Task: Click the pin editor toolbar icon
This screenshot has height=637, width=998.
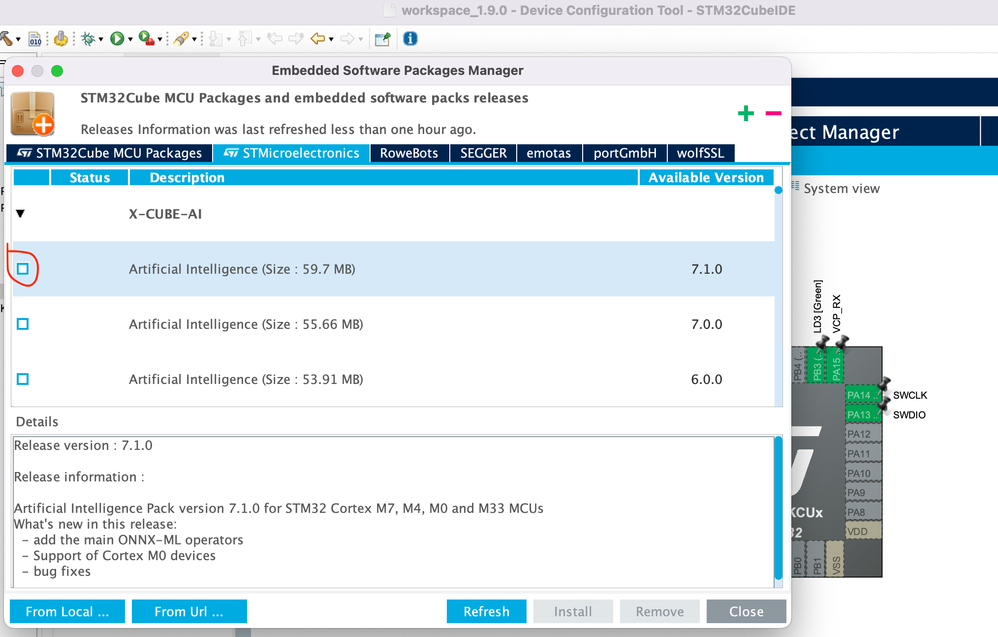Action: [383, 39]
